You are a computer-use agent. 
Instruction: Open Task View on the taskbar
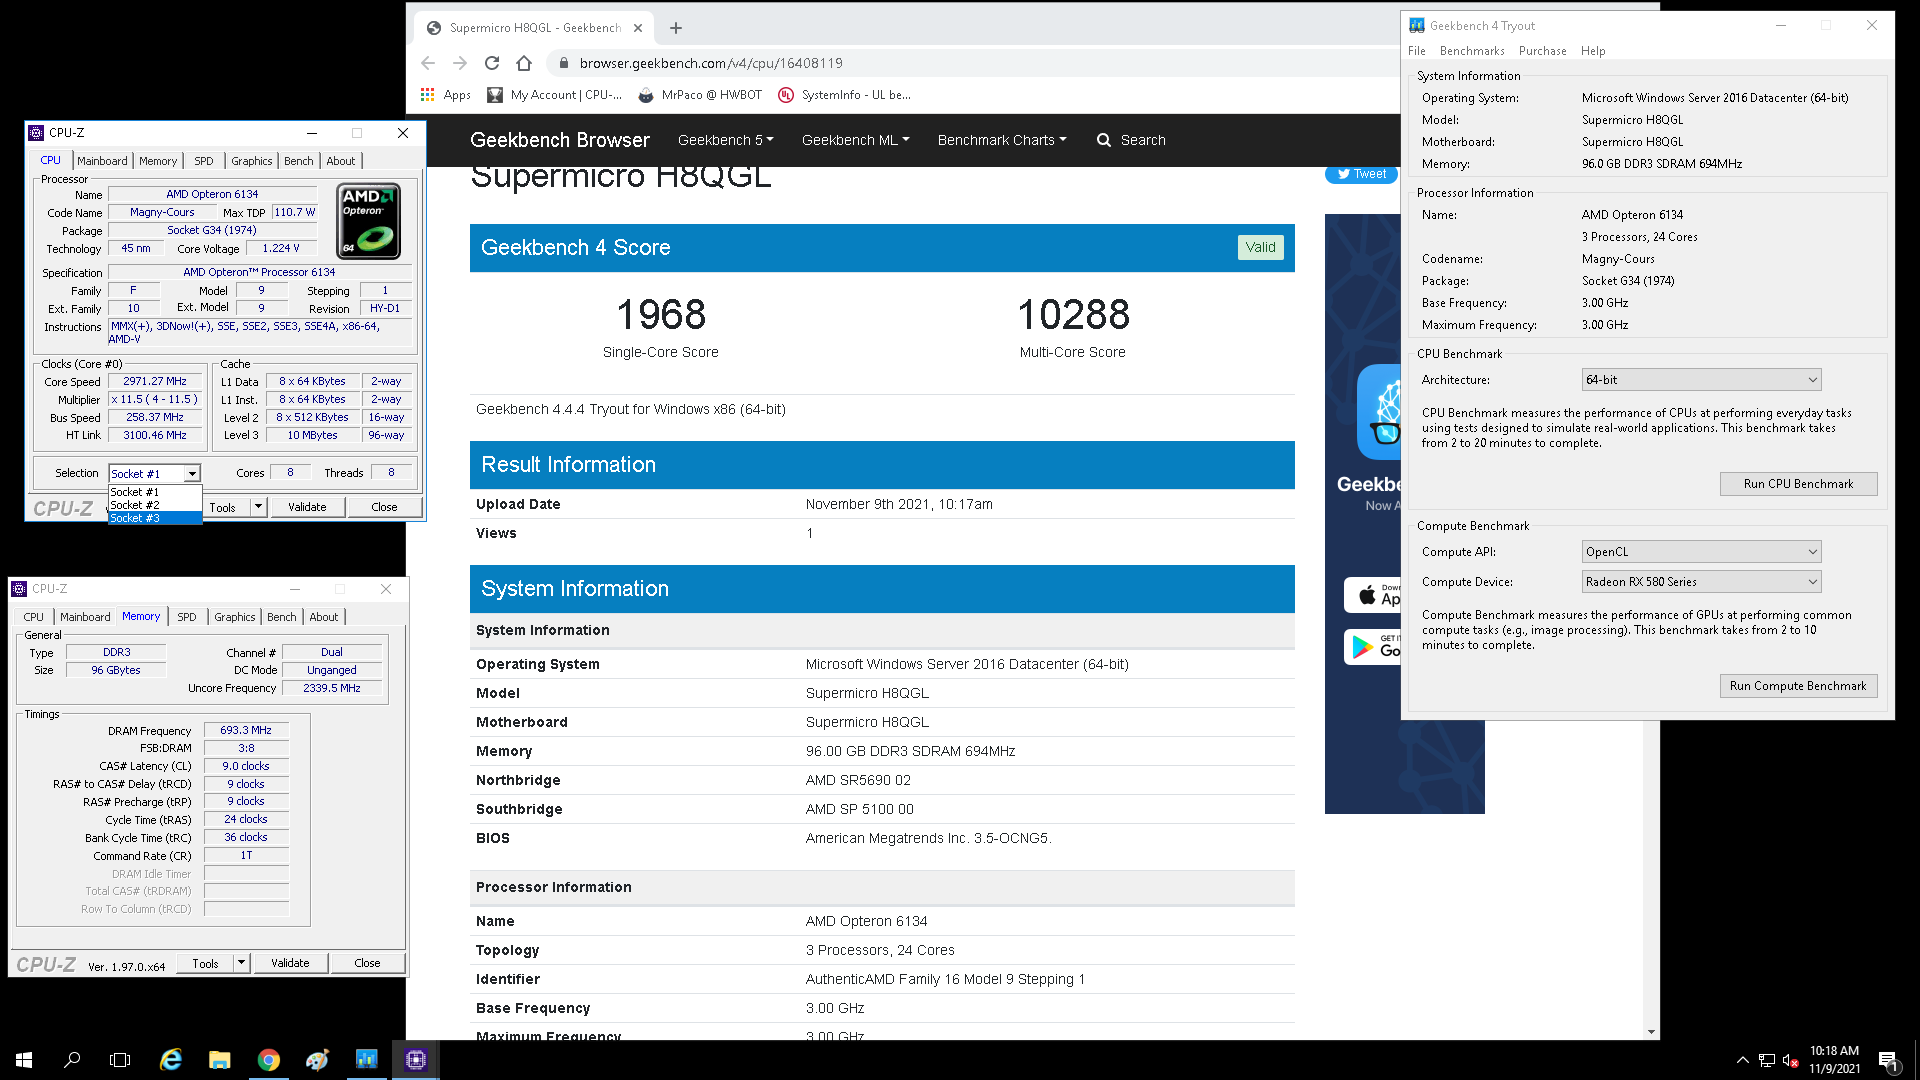point(120,1060)
